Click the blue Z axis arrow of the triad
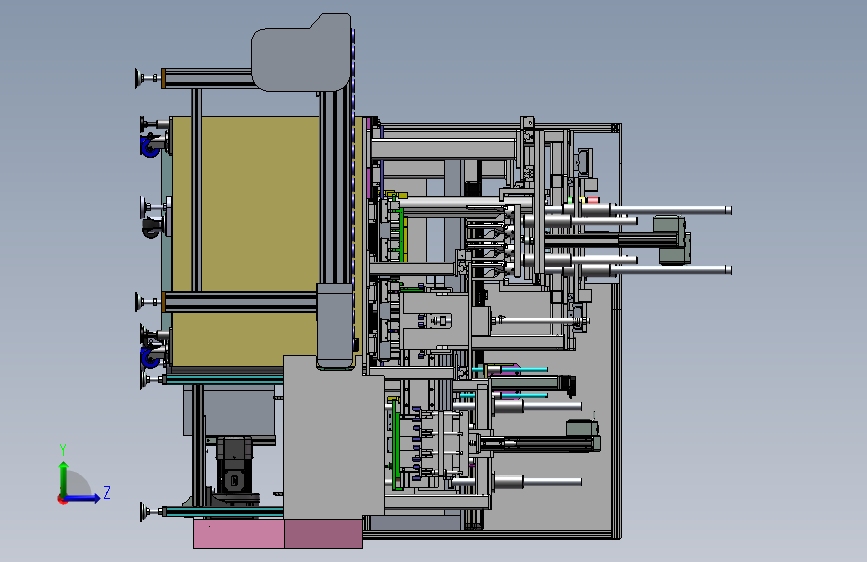Image resolution: width=867 pixels, height=562 pixels. [x=82, y=498]
